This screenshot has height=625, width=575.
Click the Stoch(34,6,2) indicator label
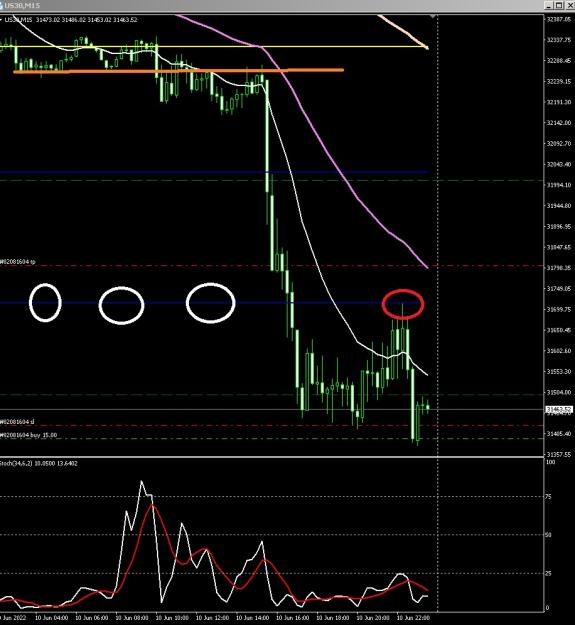[39, 463]
